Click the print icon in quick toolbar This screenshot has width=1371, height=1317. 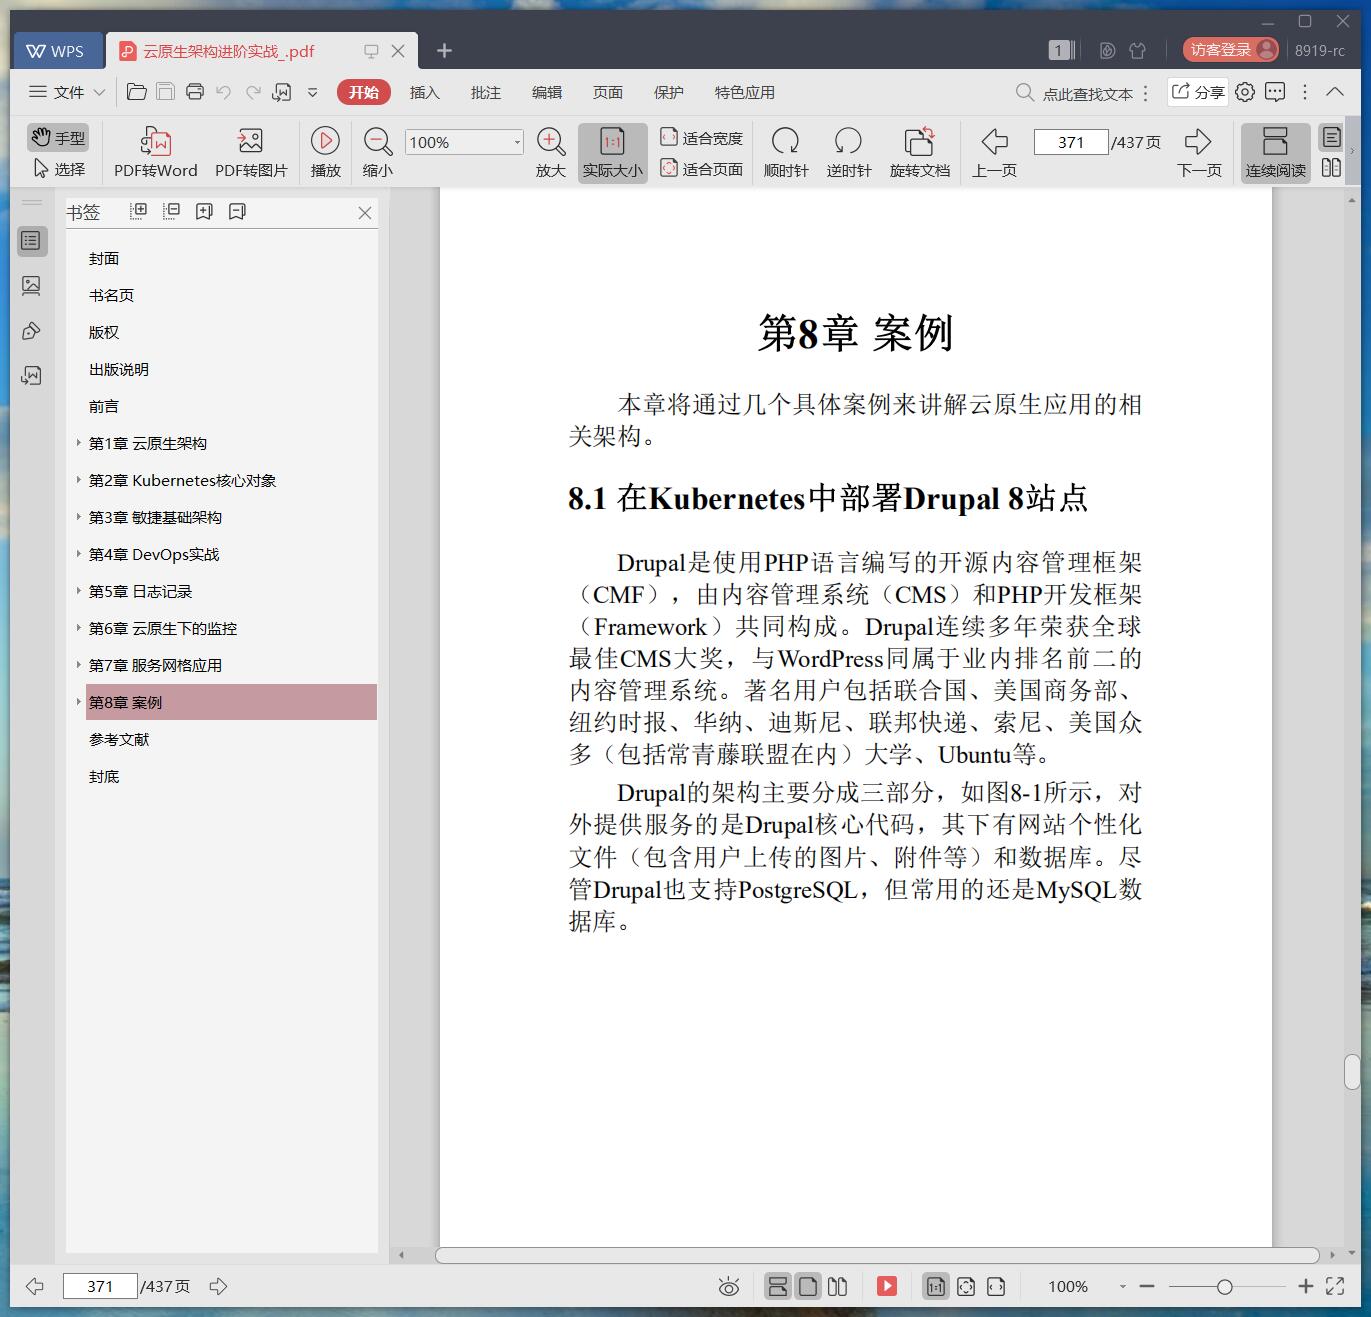click(x=195, y=92)
